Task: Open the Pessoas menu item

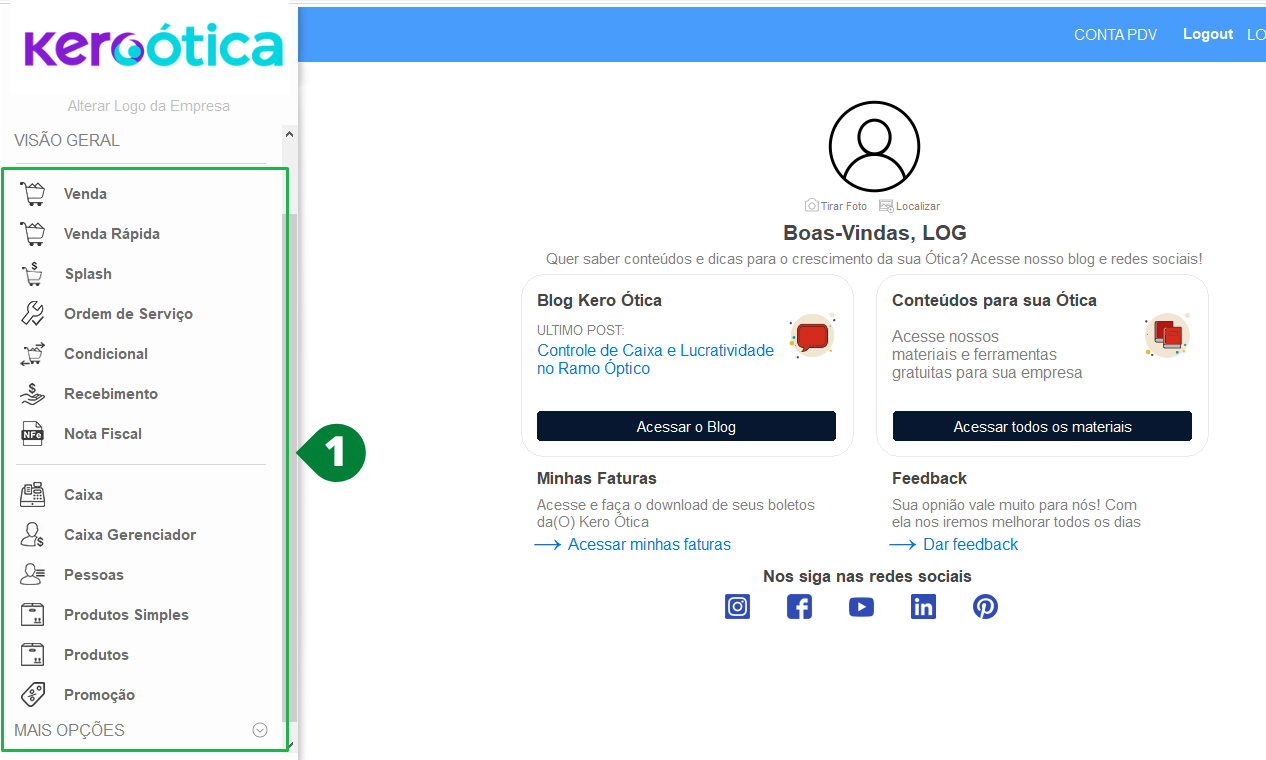Action: tap(94, 574)
